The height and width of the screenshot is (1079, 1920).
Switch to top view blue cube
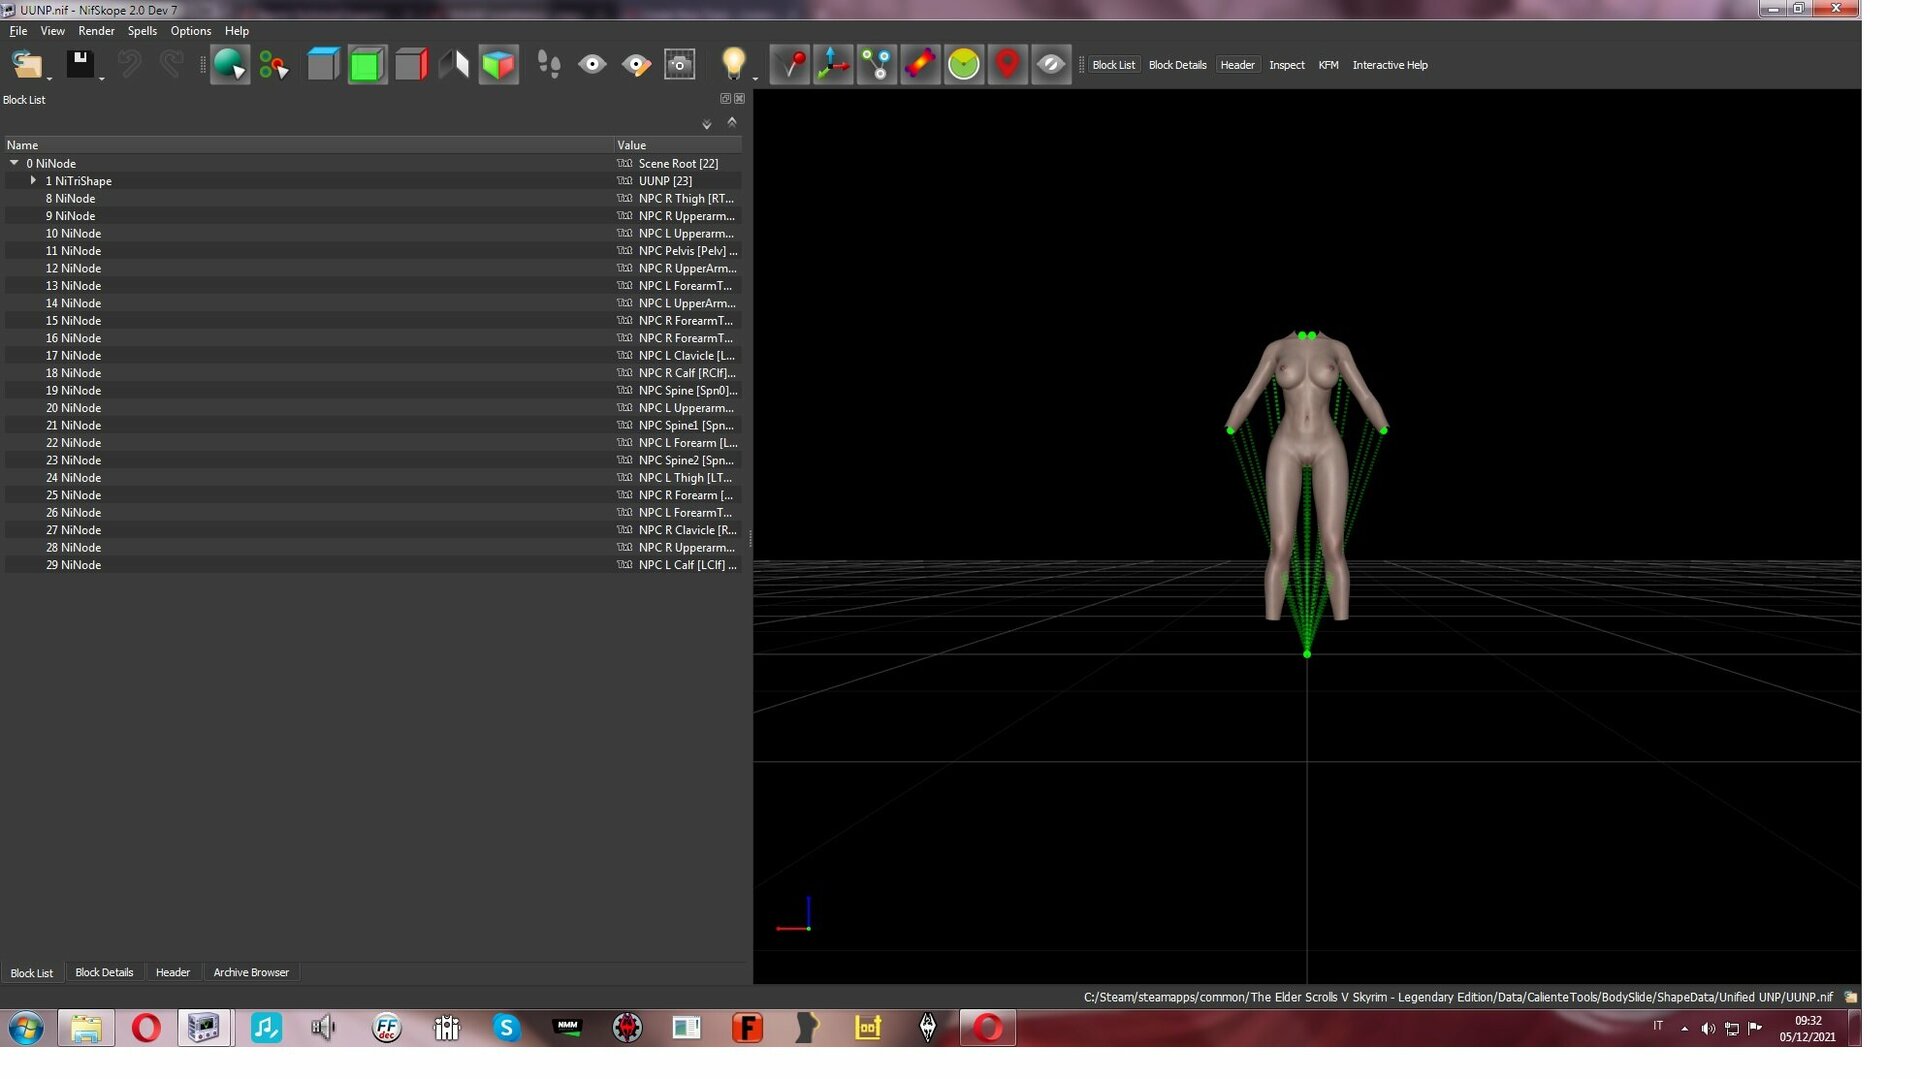(323, 65)
